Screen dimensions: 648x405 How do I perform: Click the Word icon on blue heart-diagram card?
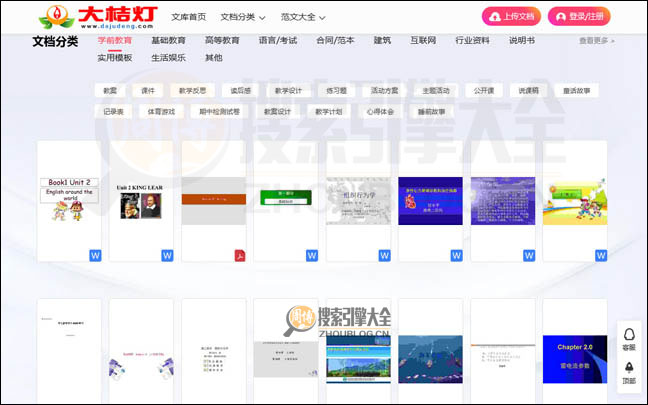(457, 255)
